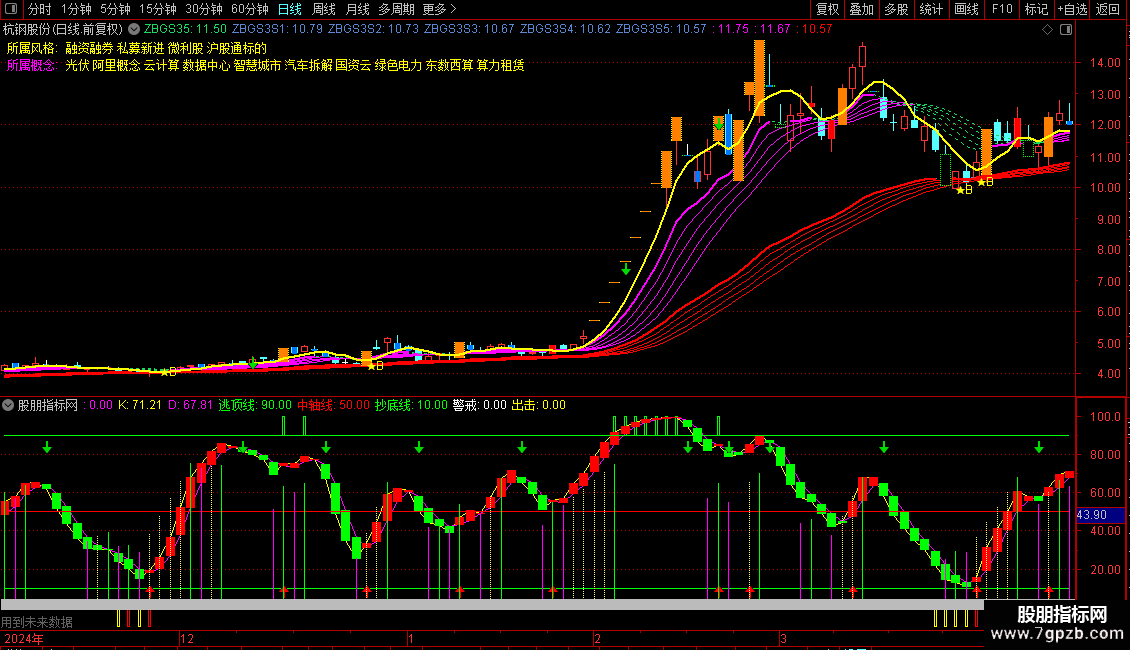Activate the 画线 drawing tools
This screenshot has height=650, width=1130.
(x=966, y=9)
